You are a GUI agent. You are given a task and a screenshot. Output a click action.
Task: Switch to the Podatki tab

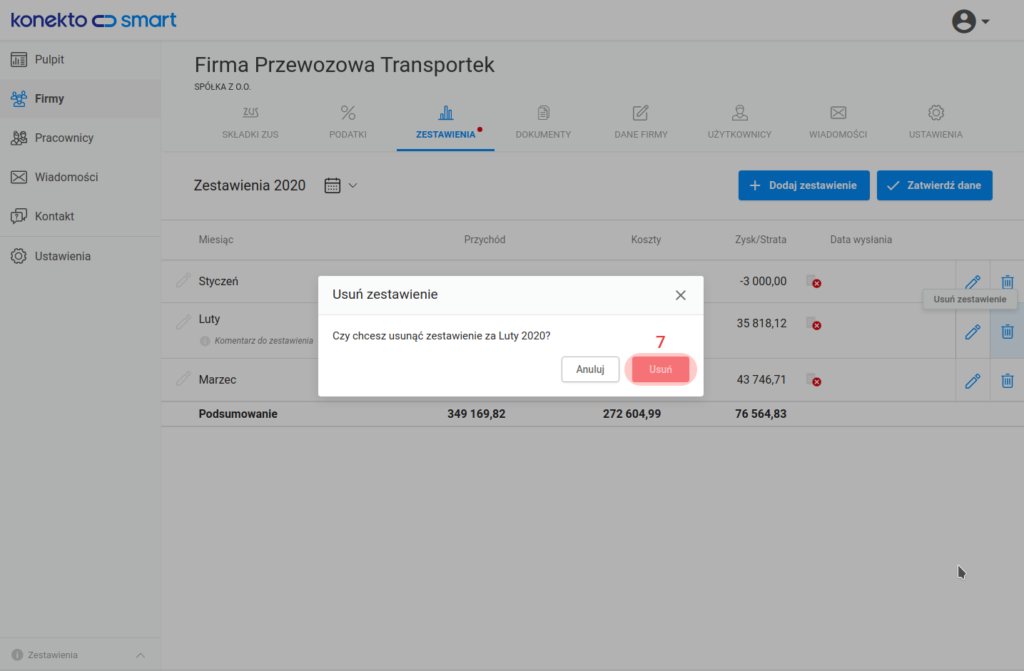[347, 123]
